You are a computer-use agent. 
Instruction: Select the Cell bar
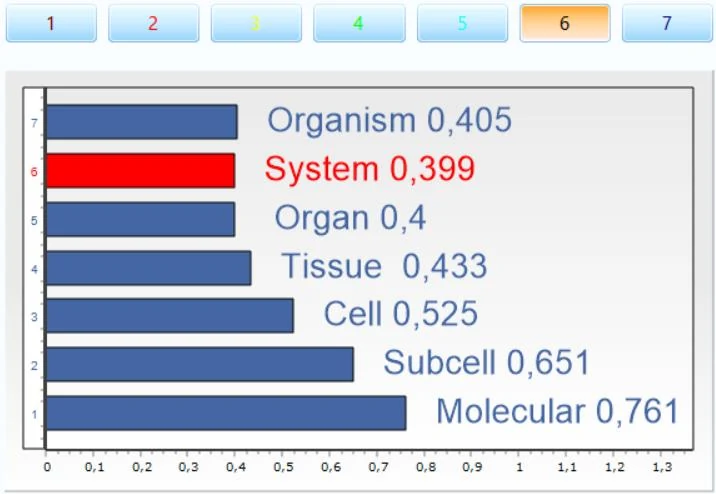[170, 316]
